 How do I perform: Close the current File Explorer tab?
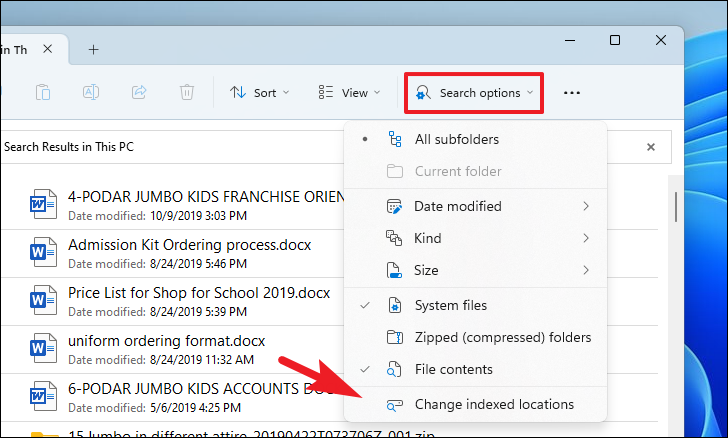tap(47, 49)
